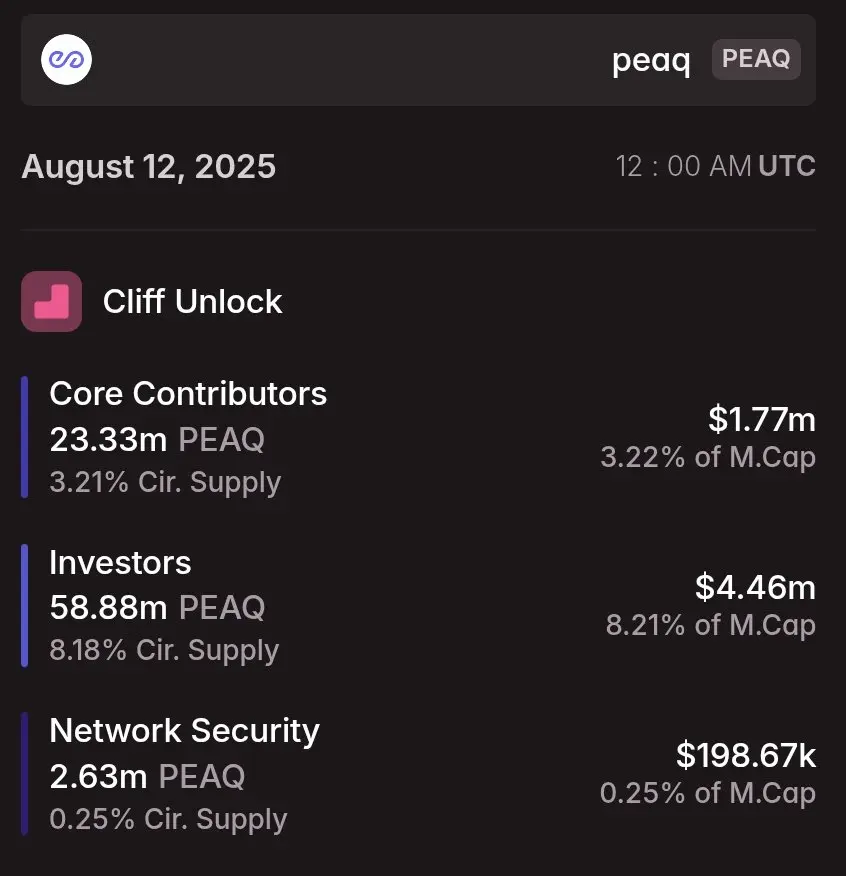The image size is (846, 876).
Task: Select the $198.67k unlock value
Action: (x=746, y=755)
